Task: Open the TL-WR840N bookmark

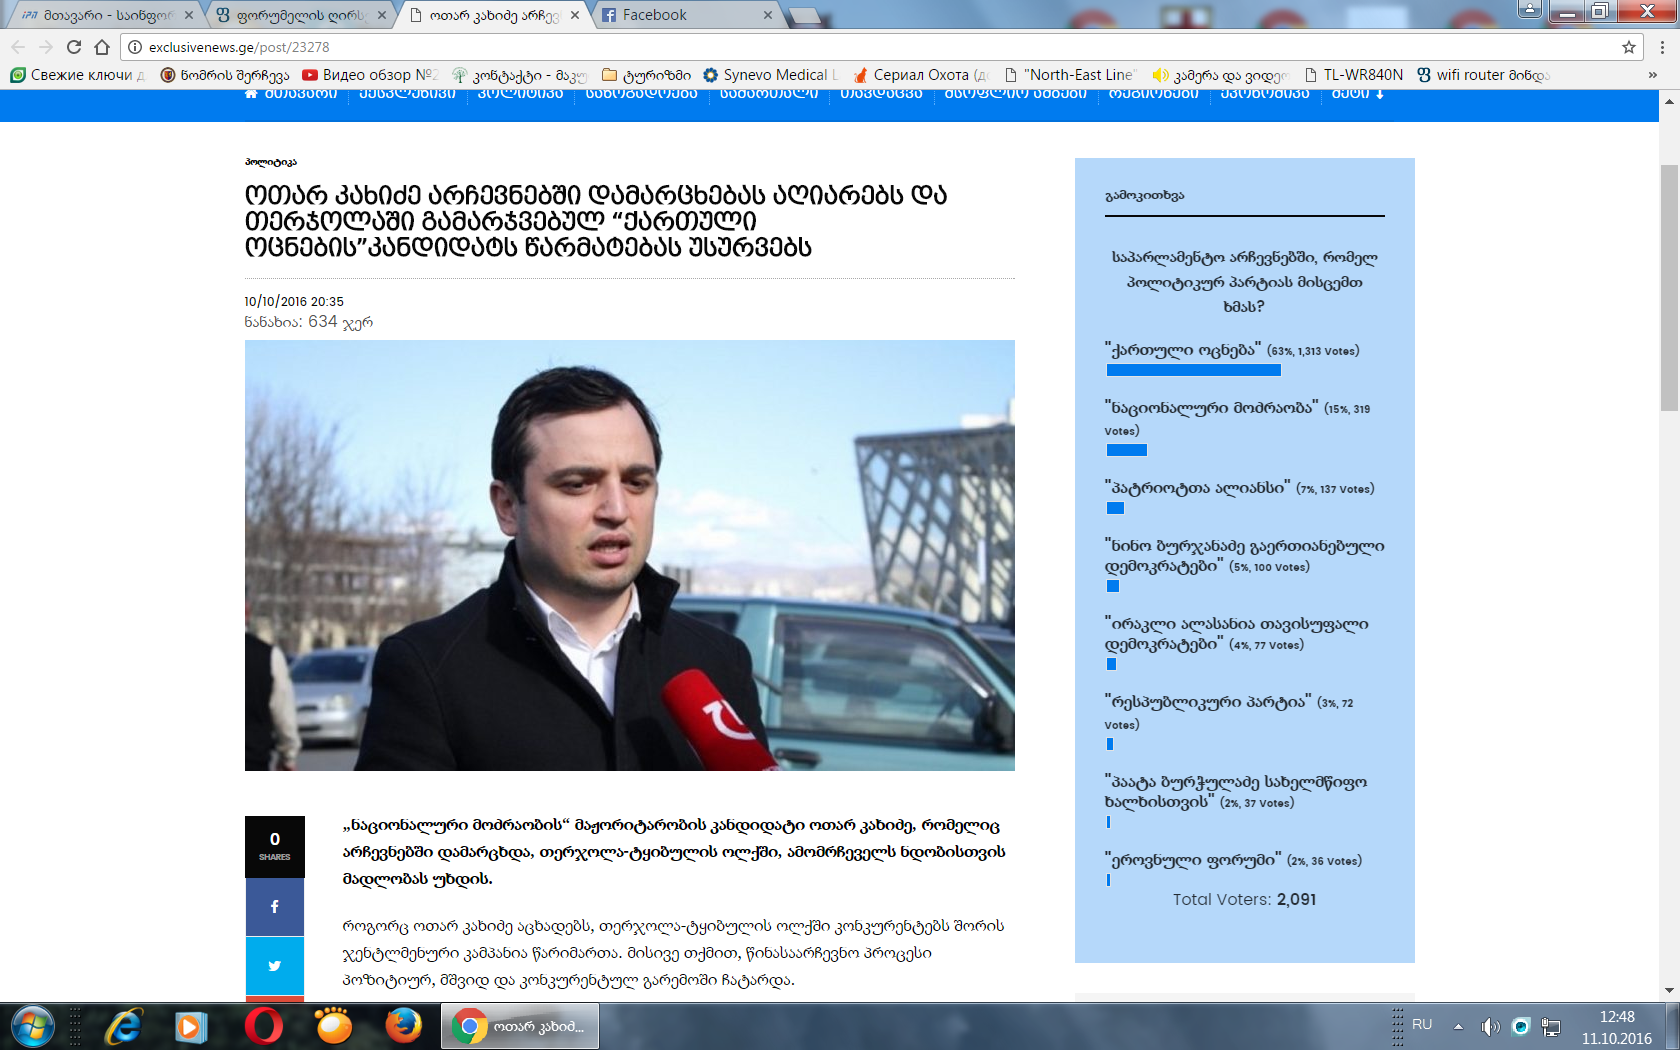Action: [x=1353, y=75]
